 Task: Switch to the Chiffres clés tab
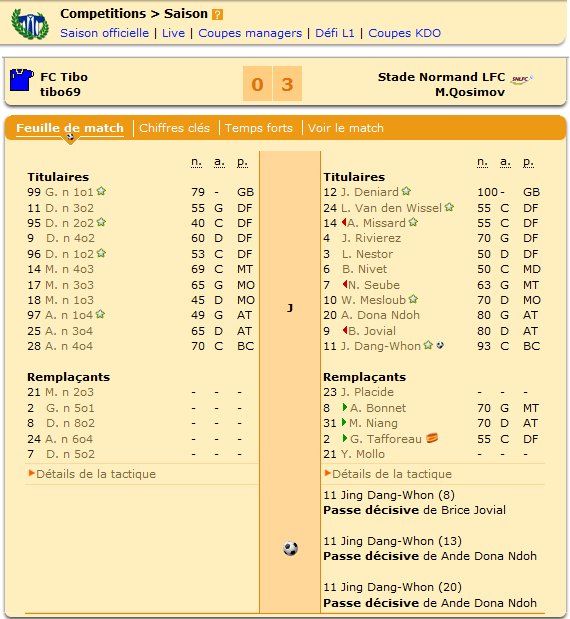click(174, 128)
